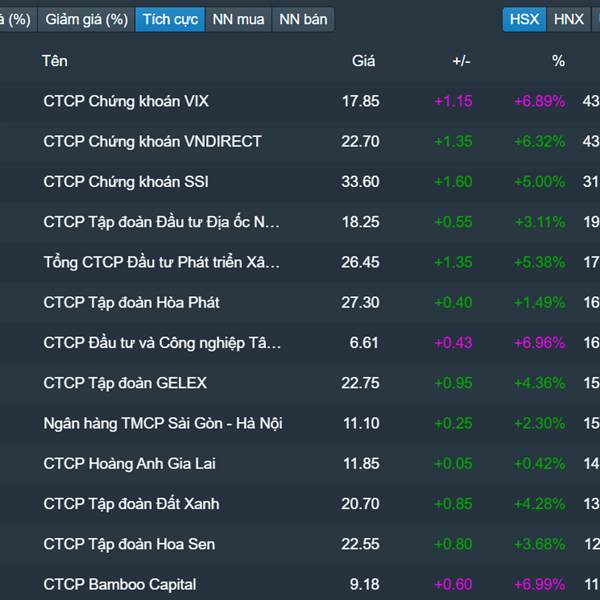600x600 pixels.
Task: Click the price 33.60 of SSI
Action: click(360, 182)
